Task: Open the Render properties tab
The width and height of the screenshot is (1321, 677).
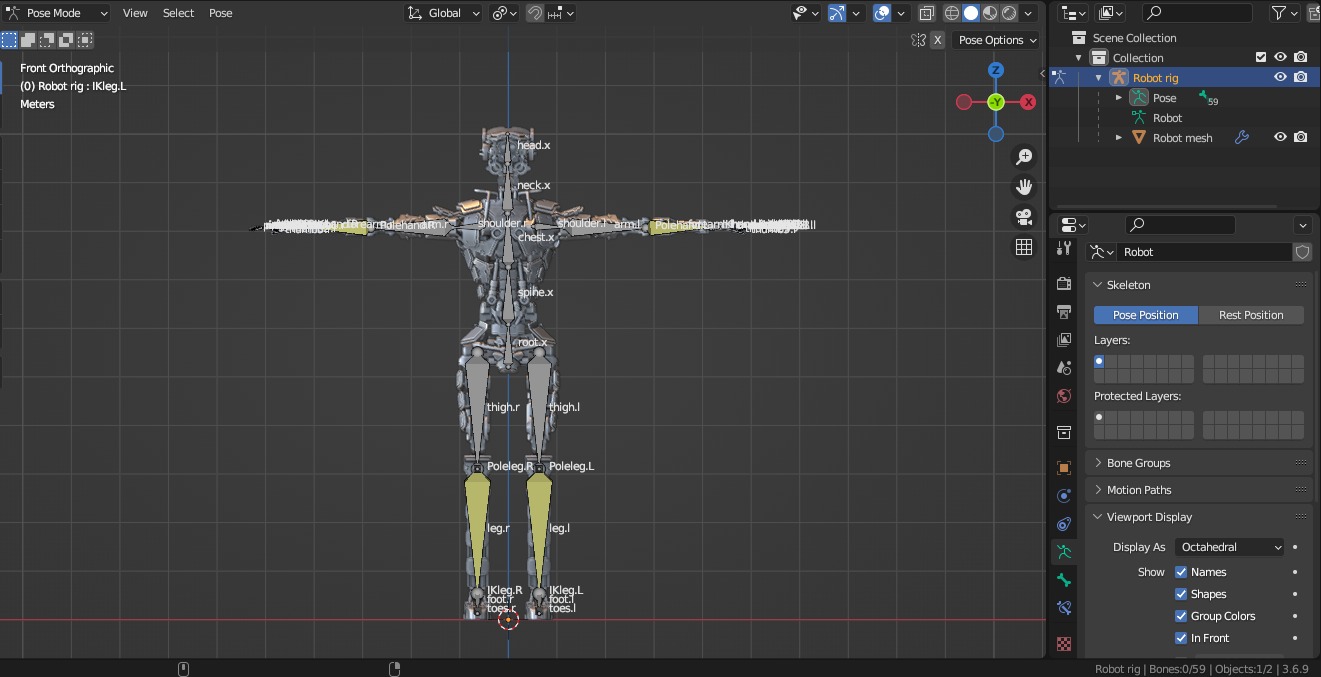Action: click(1064, 285)
